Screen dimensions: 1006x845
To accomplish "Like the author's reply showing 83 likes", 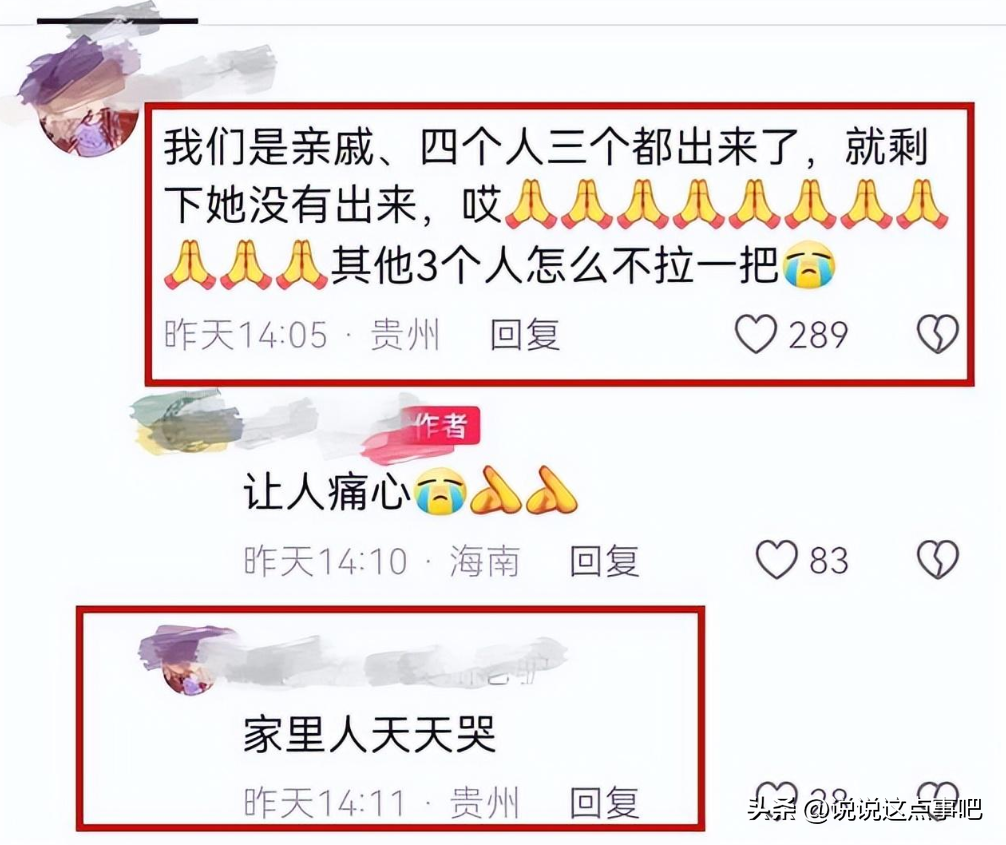I will (776, 559).
